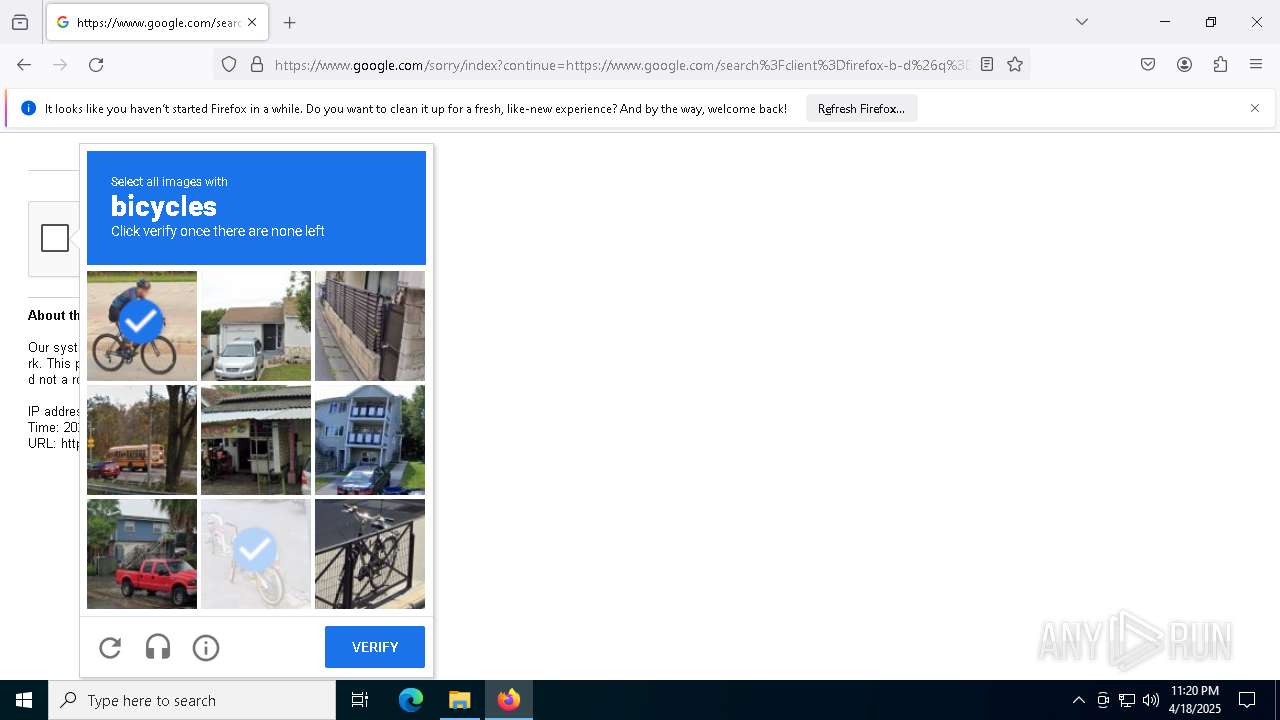
Task: Open the List all tabs dropdown
Action: [x=1081, y=22]
